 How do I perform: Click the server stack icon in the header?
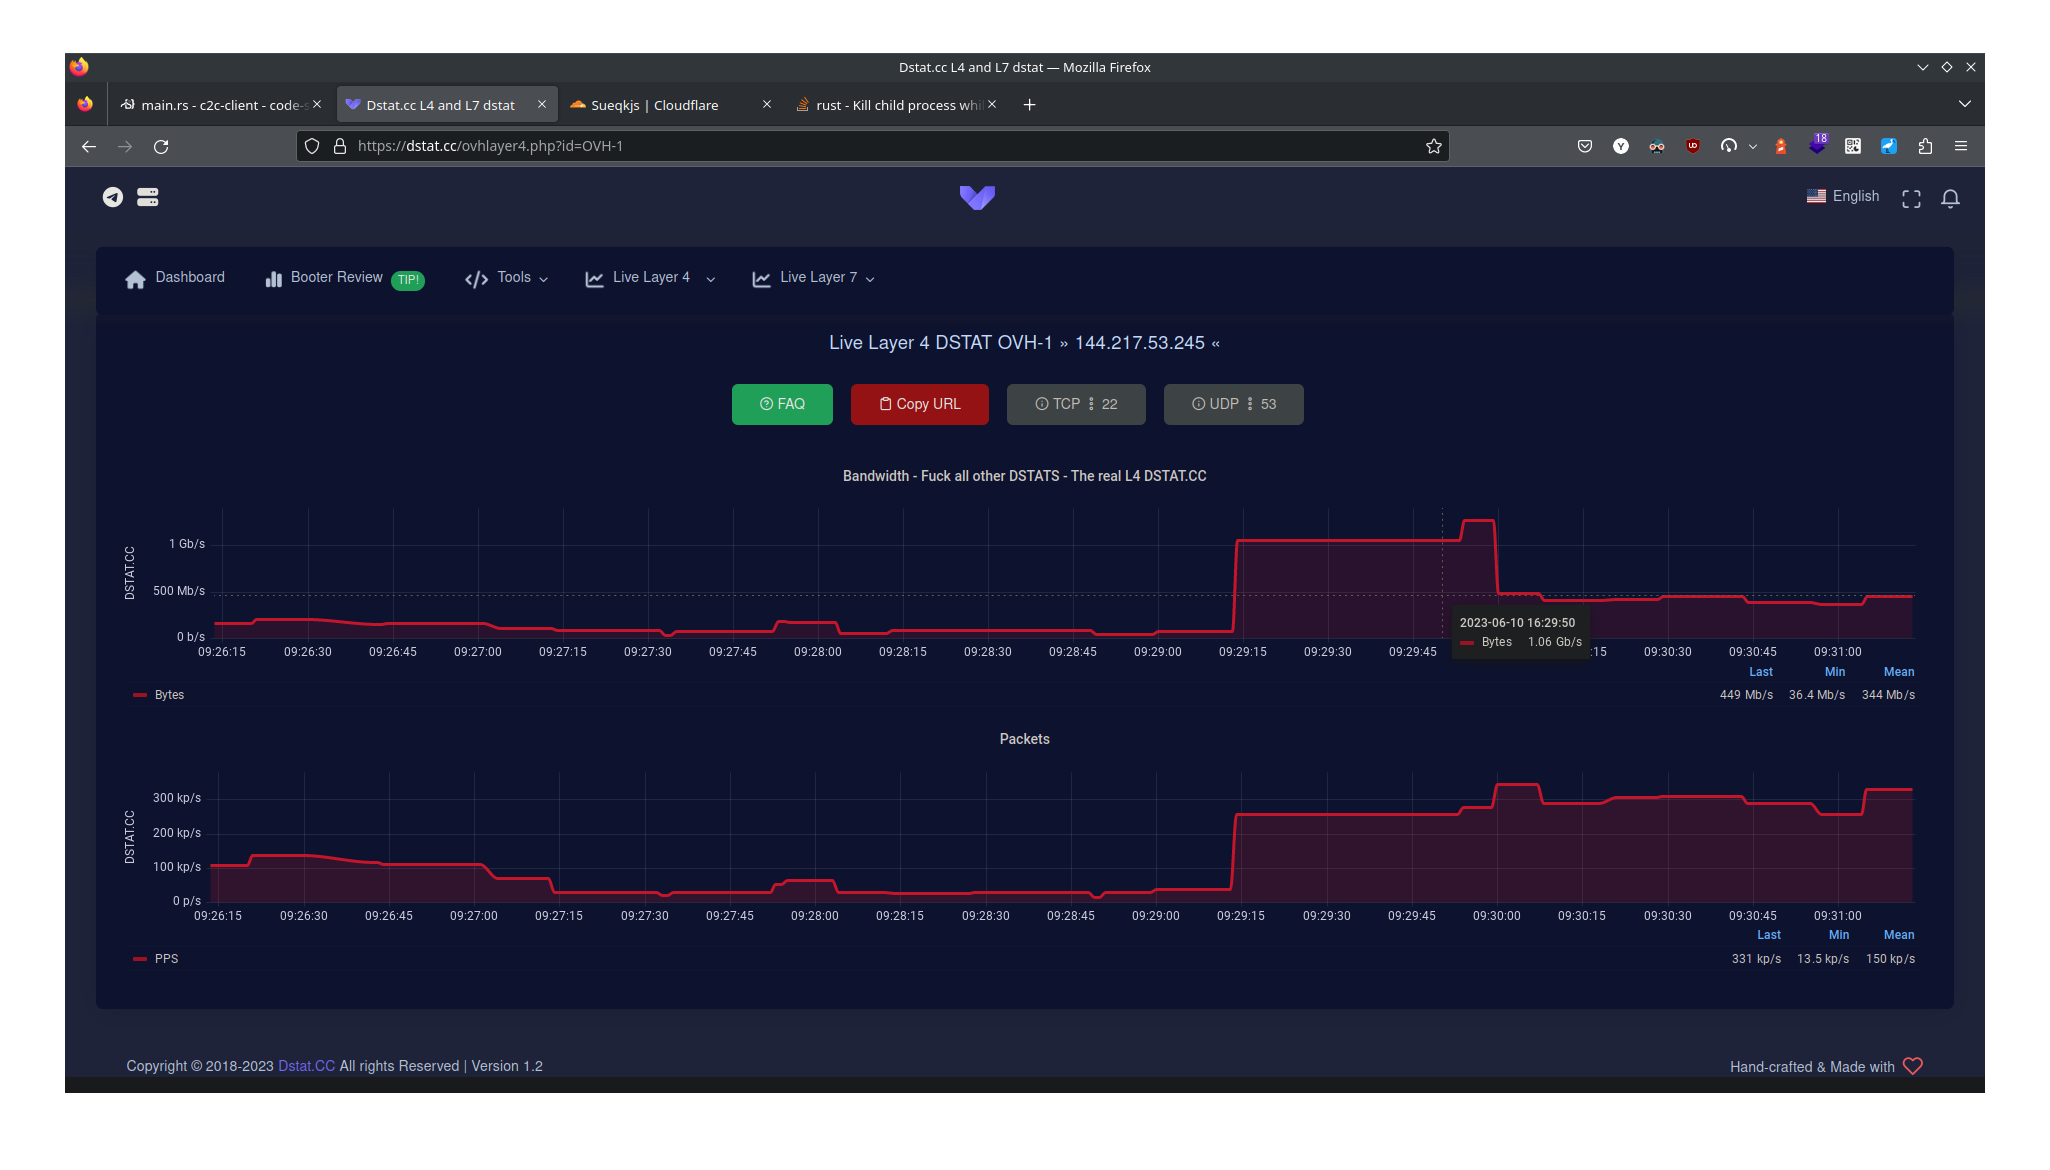point(148,197)
